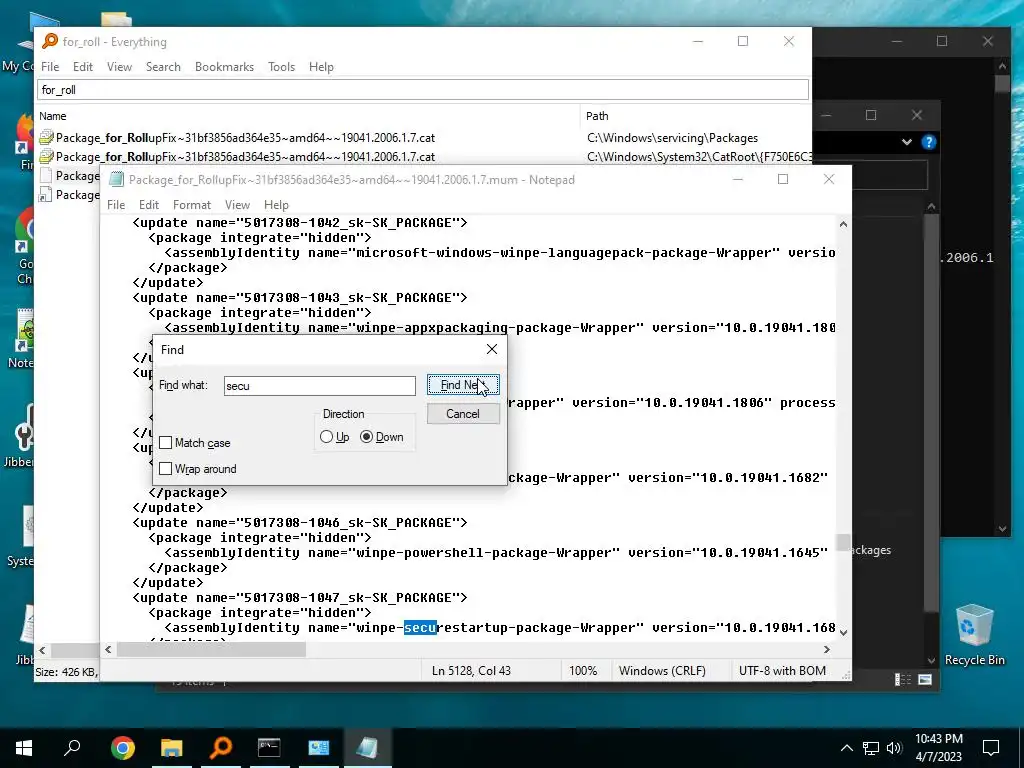The image size is (1024, 768).
Task: Click Cancel in the Find dialog
Action: click(463, 413)
